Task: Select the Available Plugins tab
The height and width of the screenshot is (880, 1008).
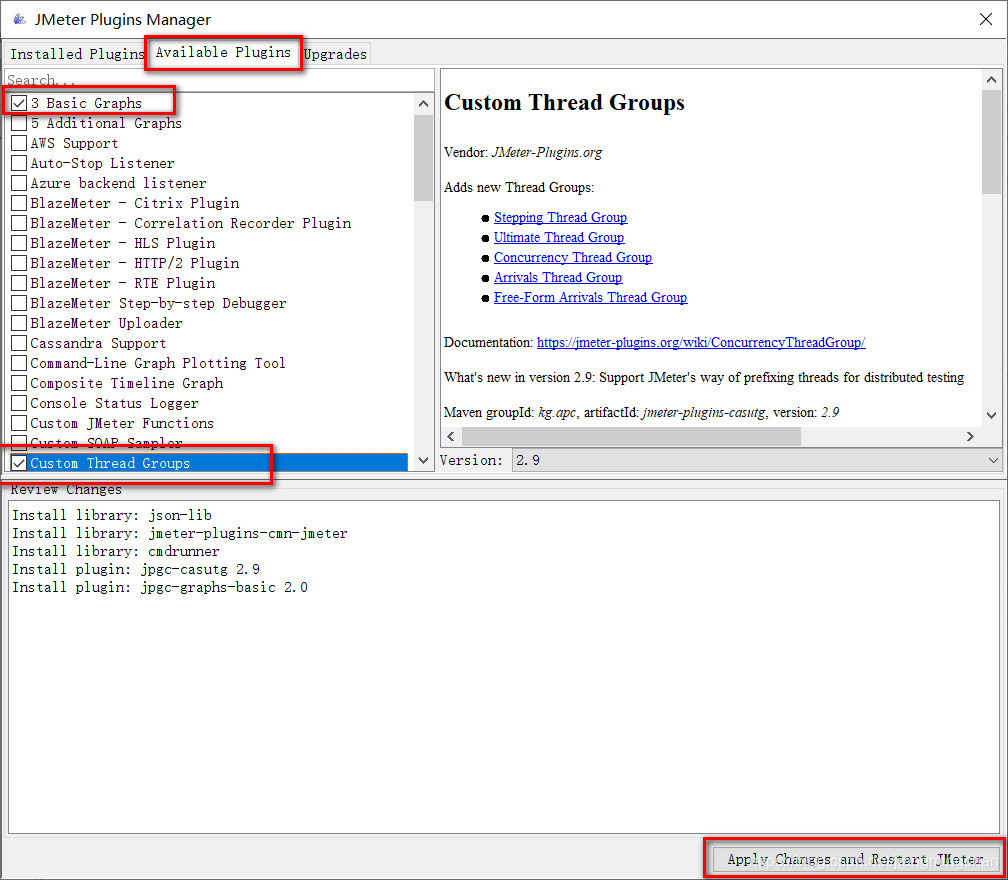Action: (x=223, y=52)
